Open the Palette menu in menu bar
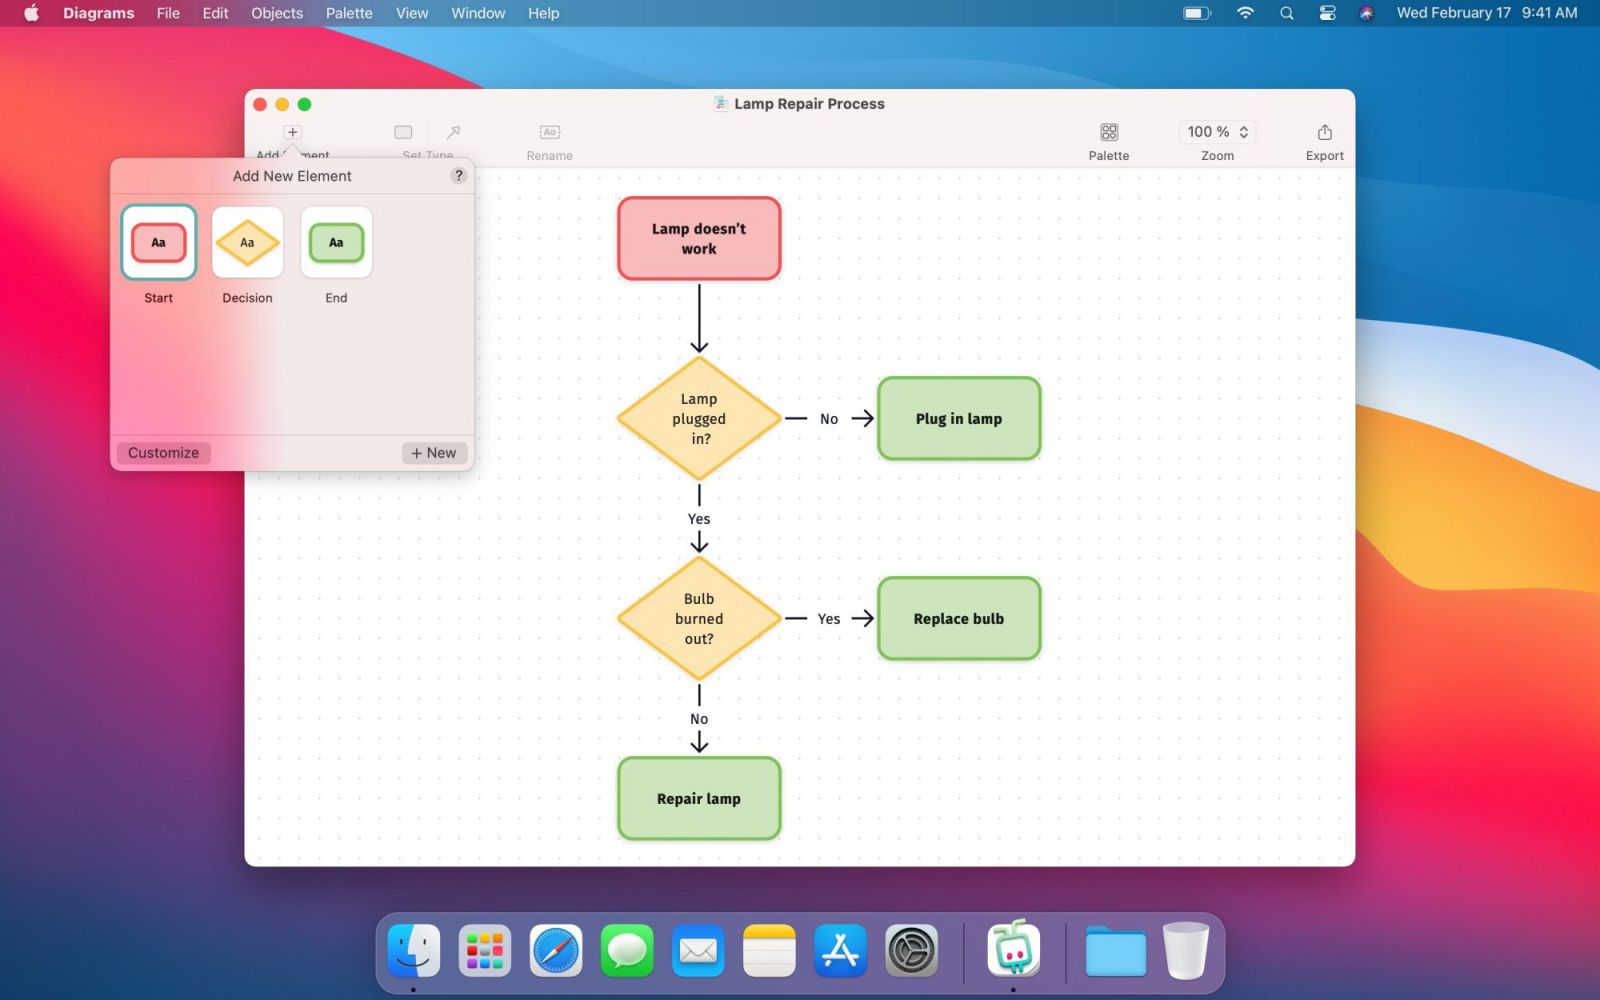Image resolution: width=1600 pixels, height=1000 pixels. [349, 13]
